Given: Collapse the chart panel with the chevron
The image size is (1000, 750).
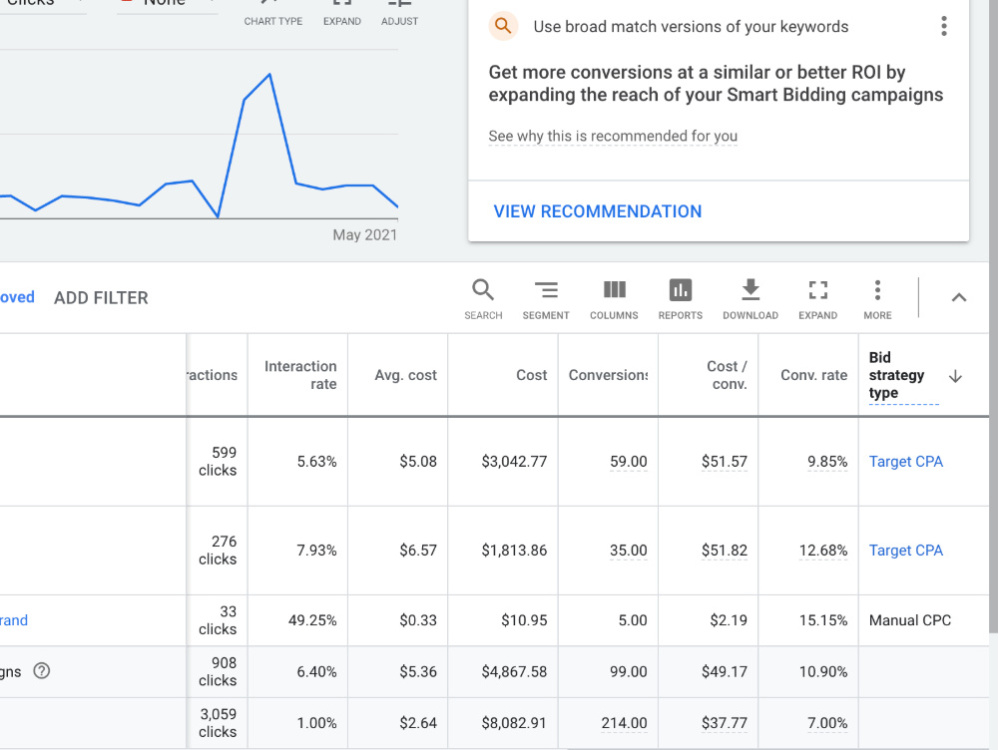Looking at the screenshot, I should (959, 298).
